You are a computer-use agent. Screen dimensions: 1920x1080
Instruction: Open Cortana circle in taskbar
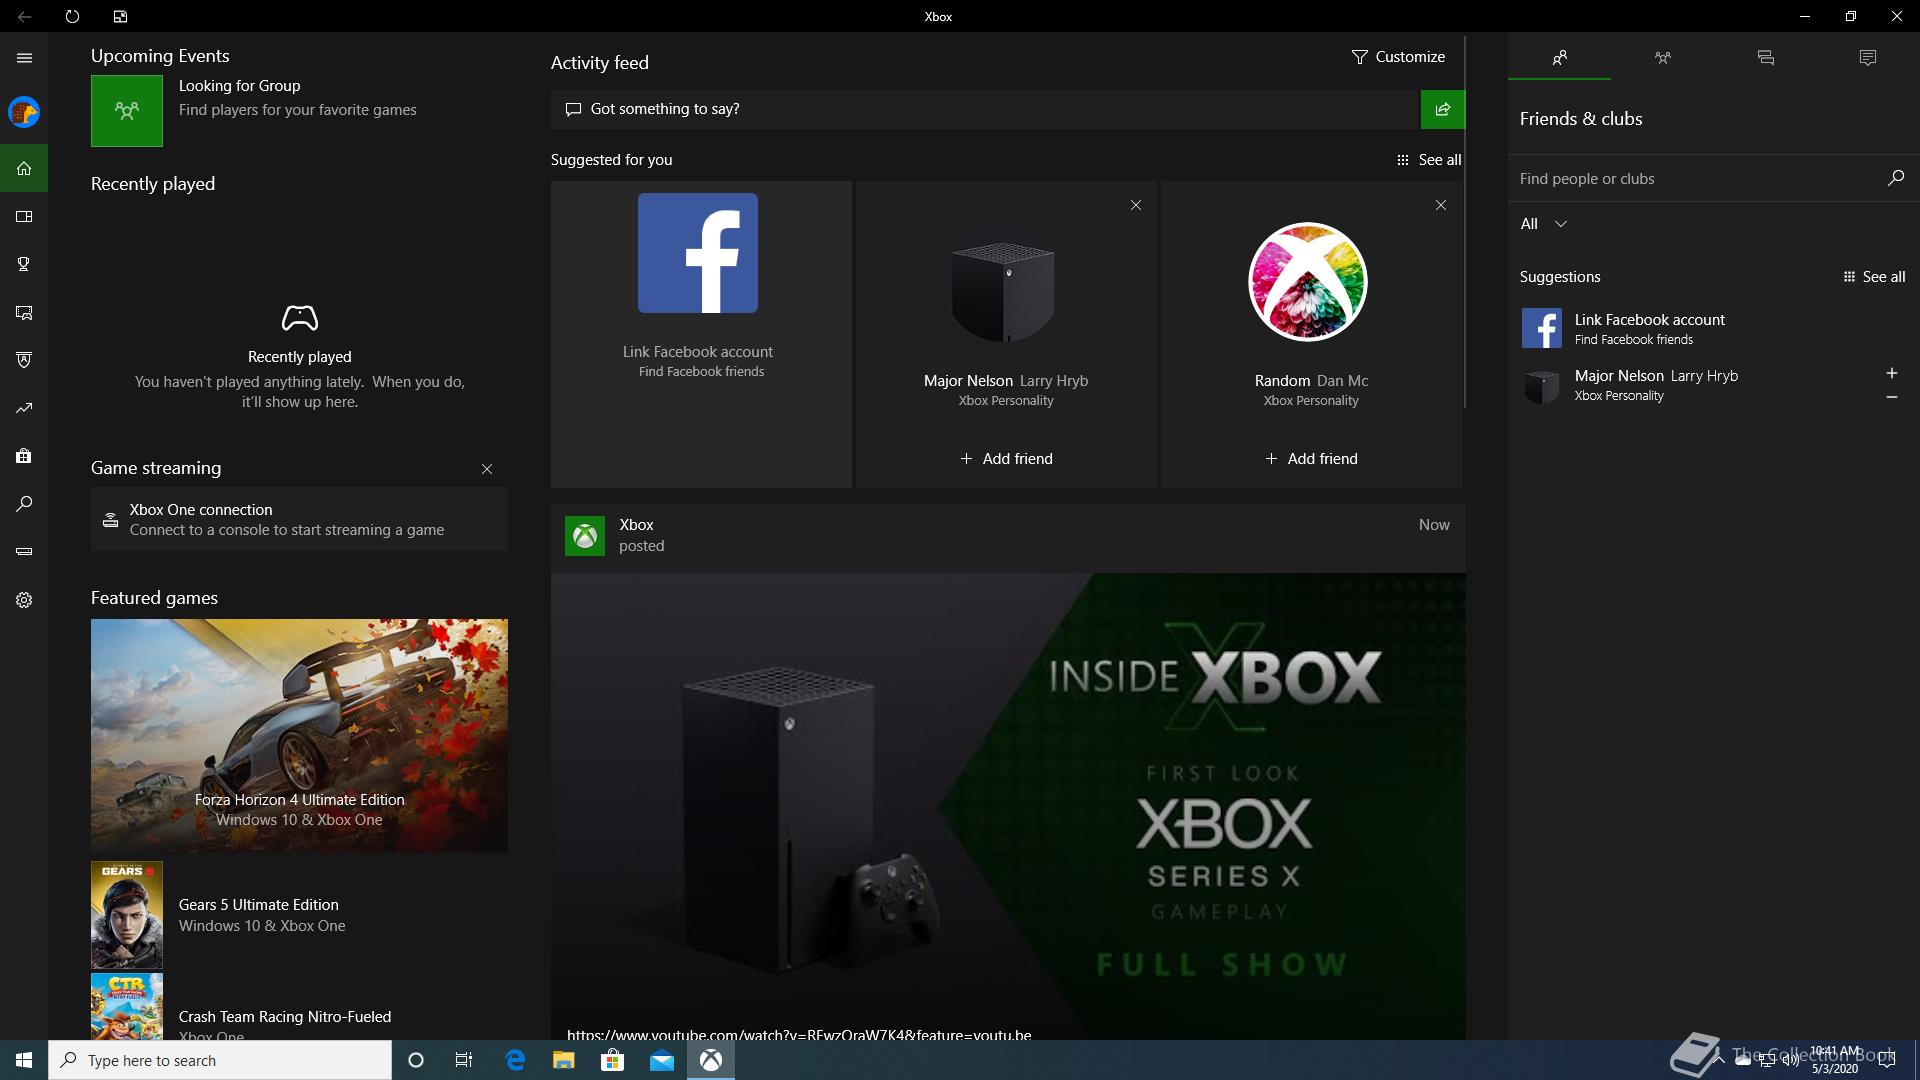tap(416, 1060)
